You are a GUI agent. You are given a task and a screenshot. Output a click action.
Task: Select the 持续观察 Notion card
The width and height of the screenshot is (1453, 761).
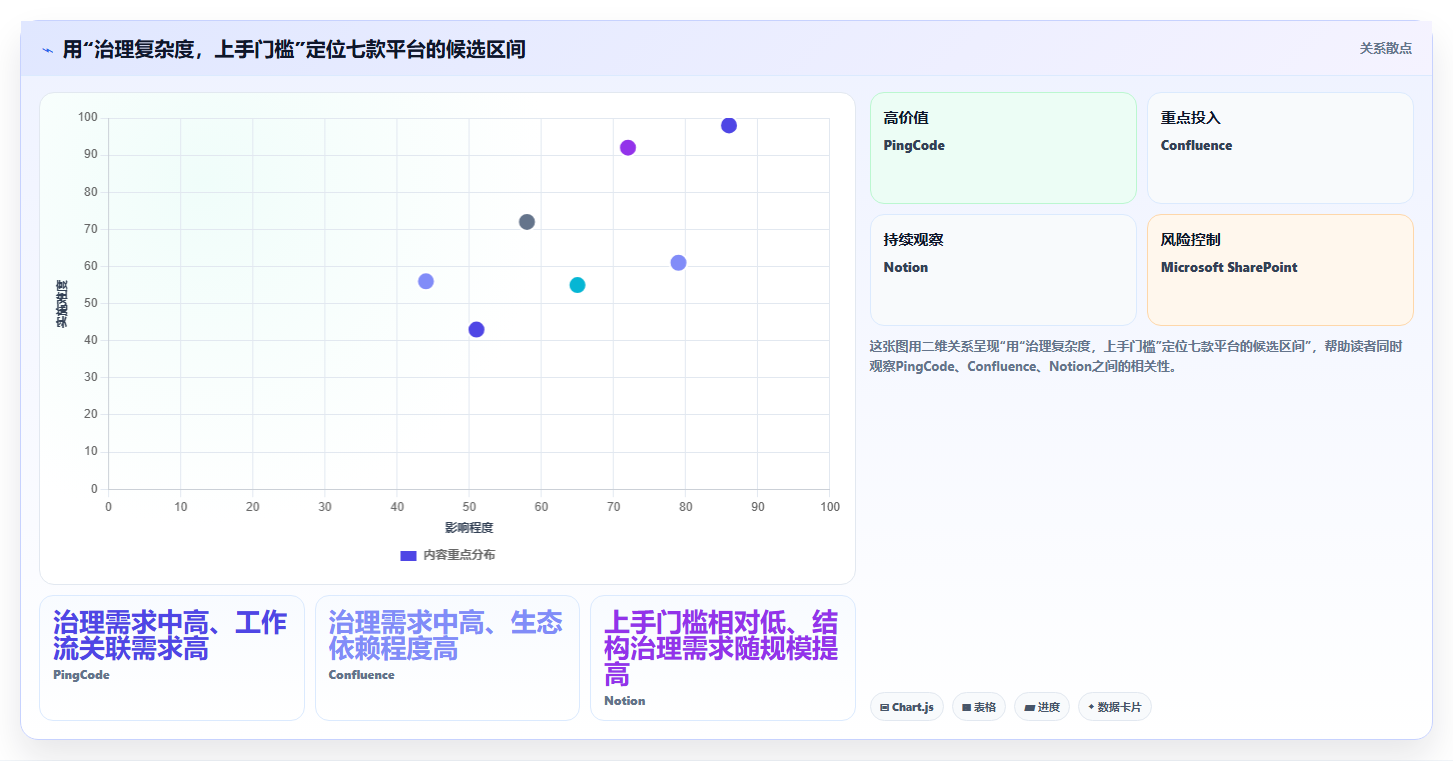[x=1003, y=270]
